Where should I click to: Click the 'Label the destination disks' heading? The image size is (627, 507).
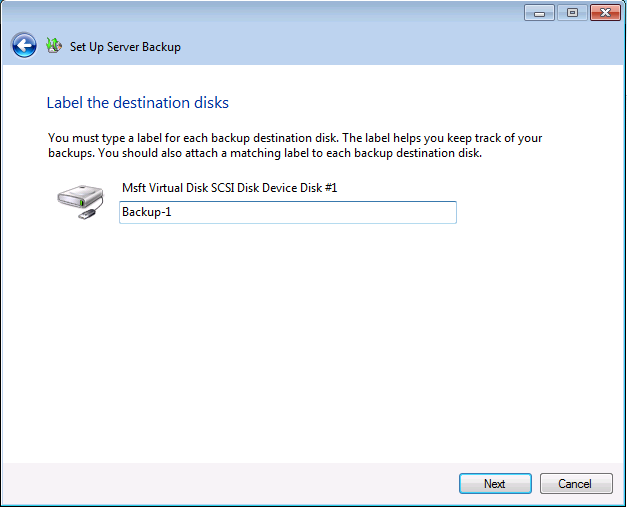coord(138,103)
